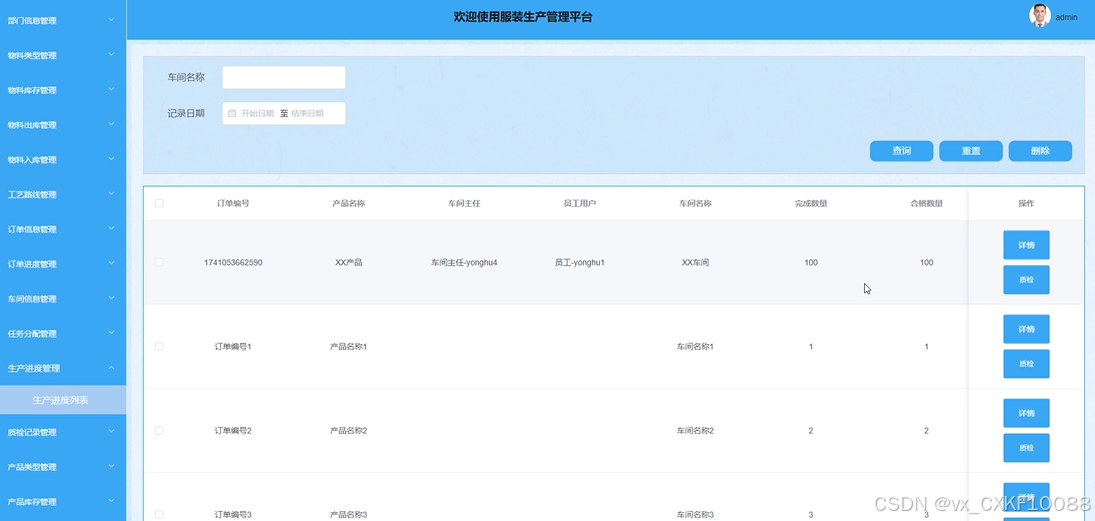The height and width of the screenshot is (521, 1095).
Task: Select 生产进度列表 submenu item
Action: coord(63,400)
